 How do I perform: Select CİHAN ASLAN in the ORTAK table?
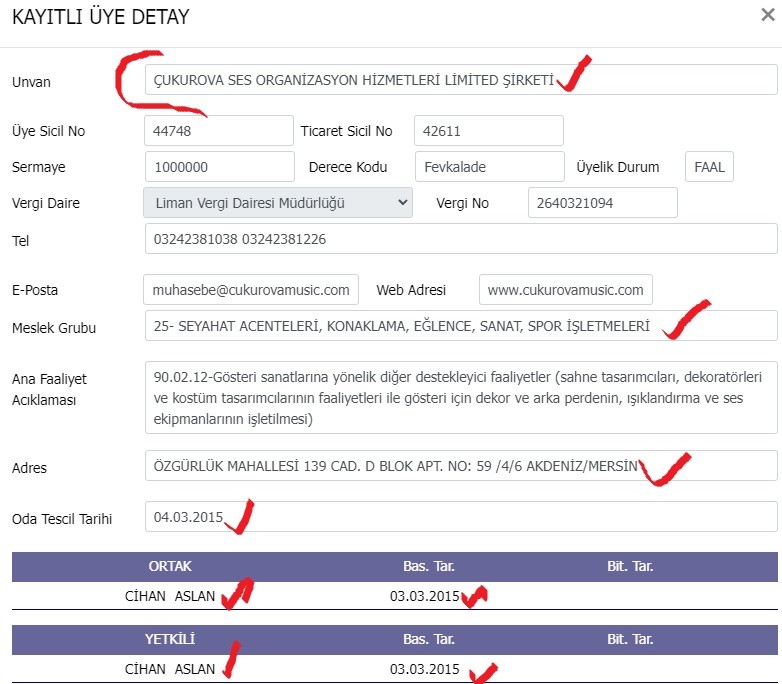(170, 596)
